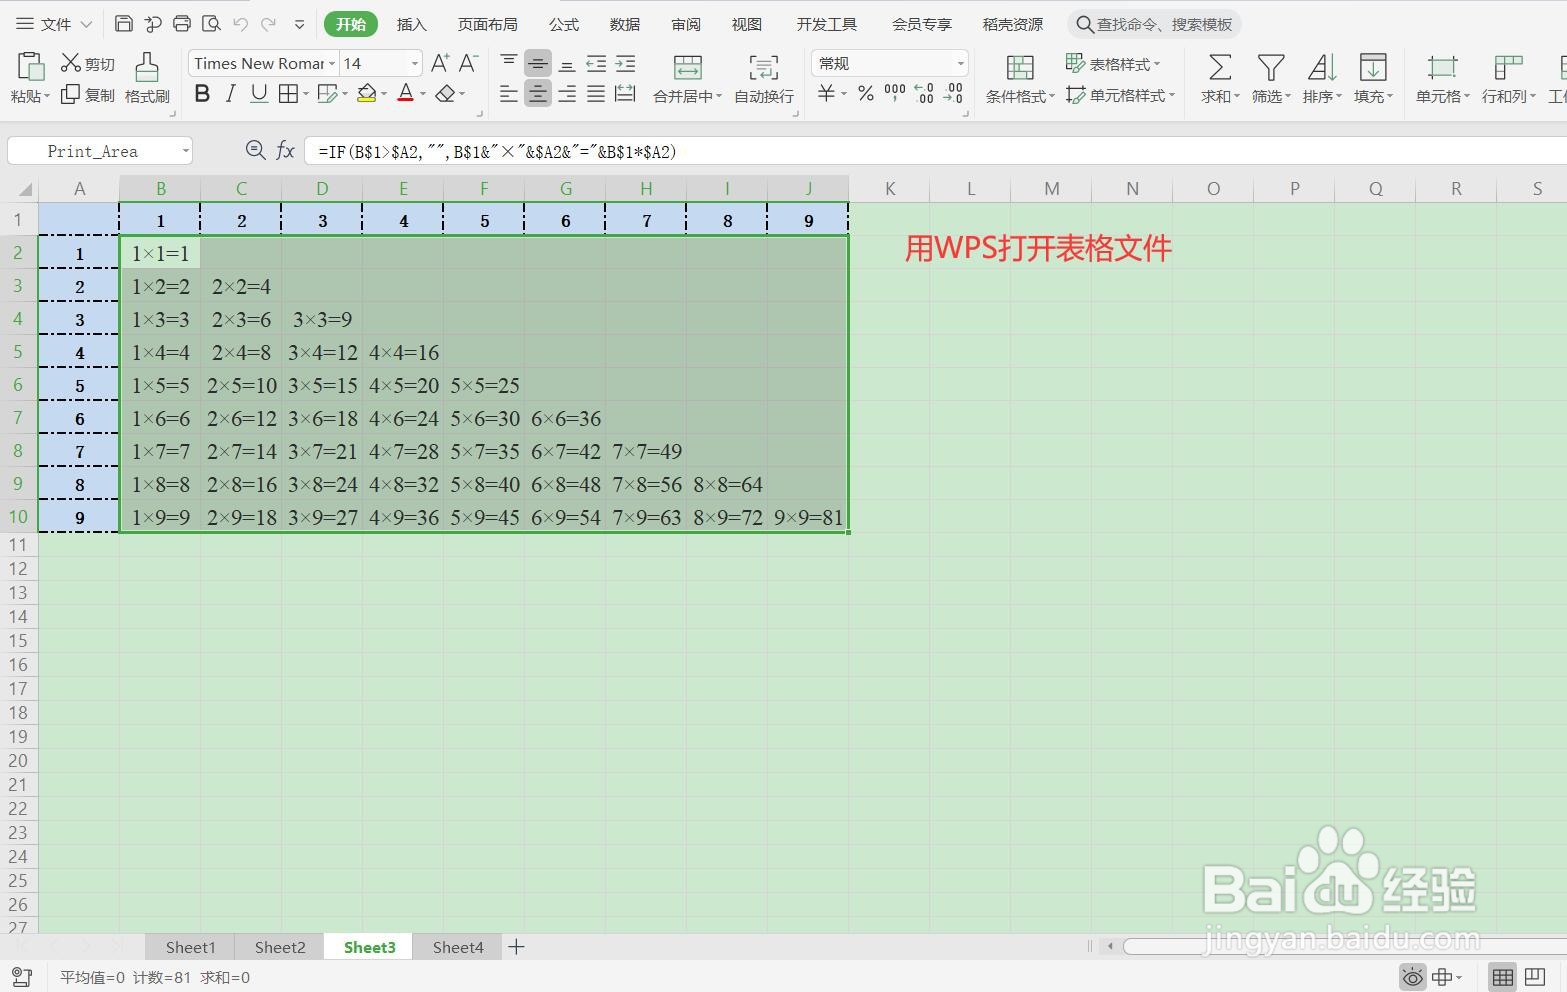This screenshot has width=1567, height=992.
Task: Toggle Underline formatting
Action: click(259, 94)
